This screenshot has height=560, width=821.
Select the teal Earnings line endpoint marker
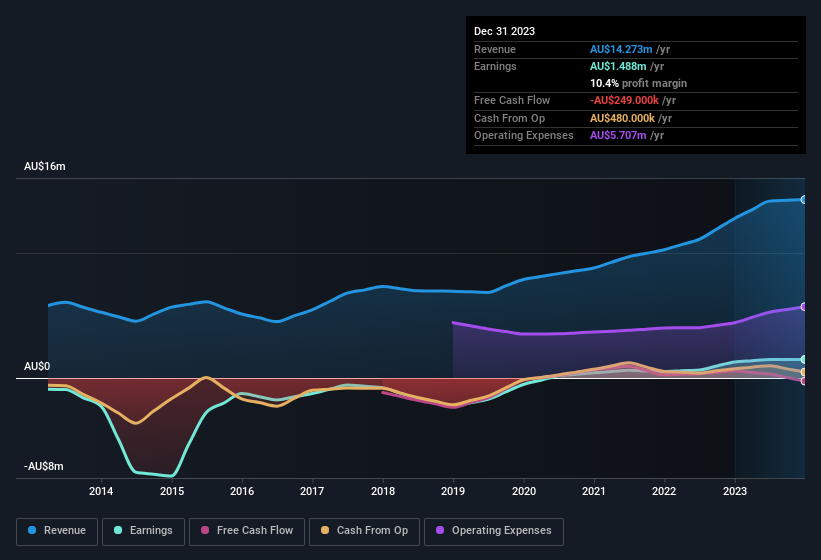[804, 359]
